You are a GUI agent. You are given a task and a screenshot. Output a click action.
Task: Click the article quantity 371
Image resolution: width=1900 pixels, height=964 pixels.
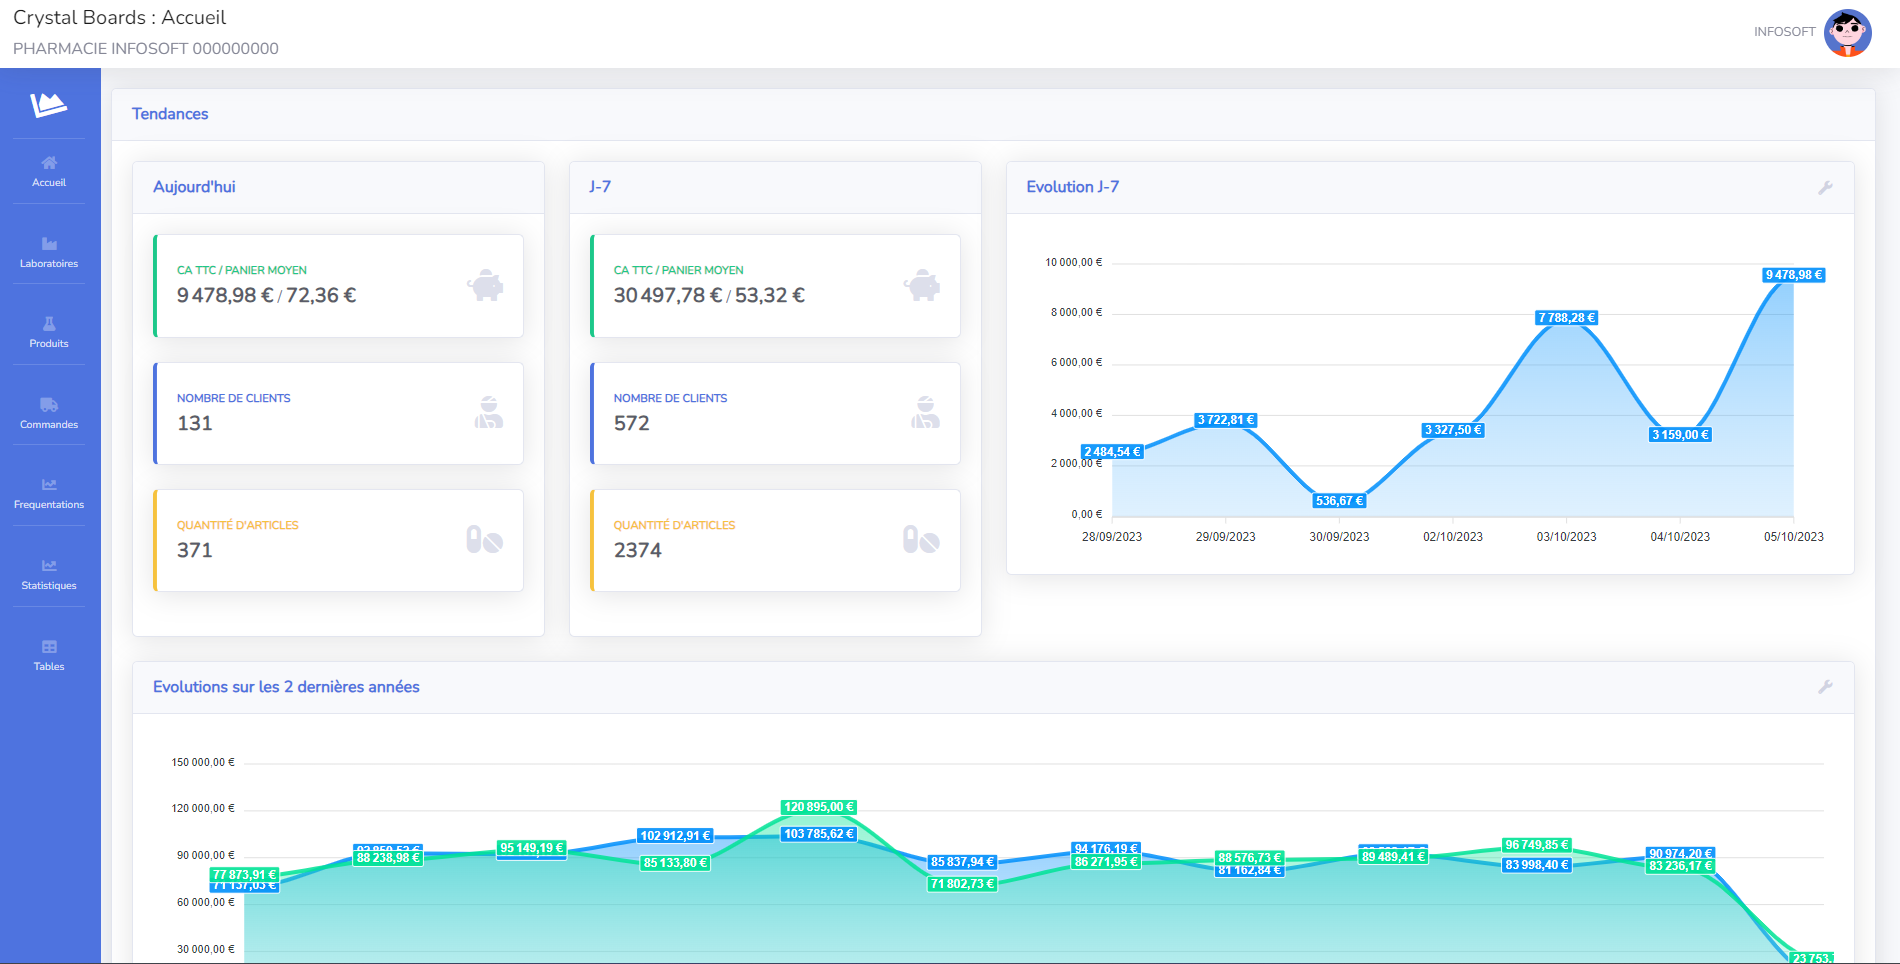195,550
